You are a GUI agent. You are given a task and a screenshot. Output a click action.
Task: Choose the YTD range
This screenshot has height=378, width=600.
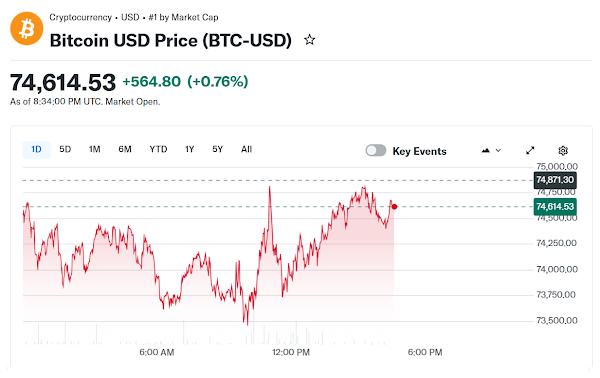pyautogui.click(x=158, y=149)
